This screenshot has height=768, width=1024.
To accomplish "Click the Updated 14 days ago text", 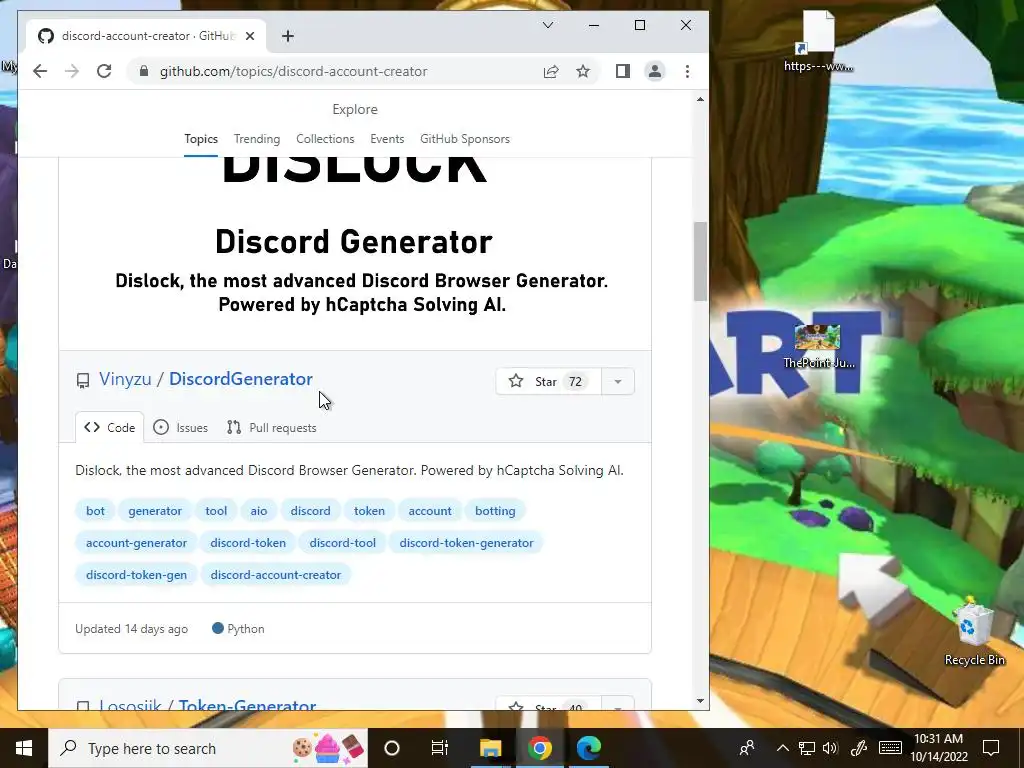I will coord(131,628).
